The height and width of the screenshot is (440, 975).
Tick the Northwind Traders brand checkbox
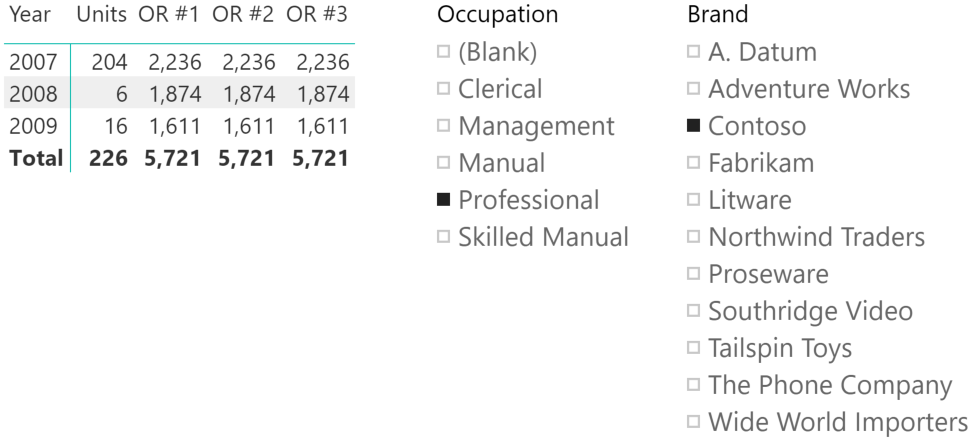tap(693, 236)
